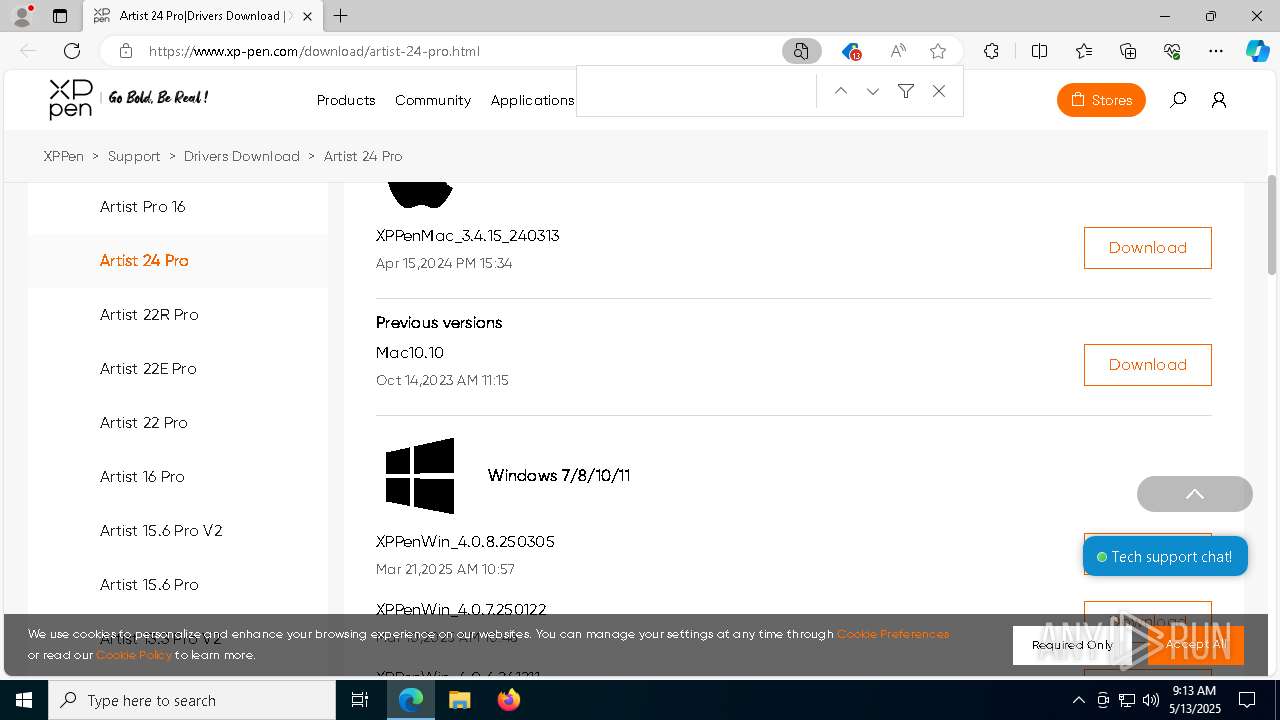Go to XPPen breadcrumb link

[64, 156]
